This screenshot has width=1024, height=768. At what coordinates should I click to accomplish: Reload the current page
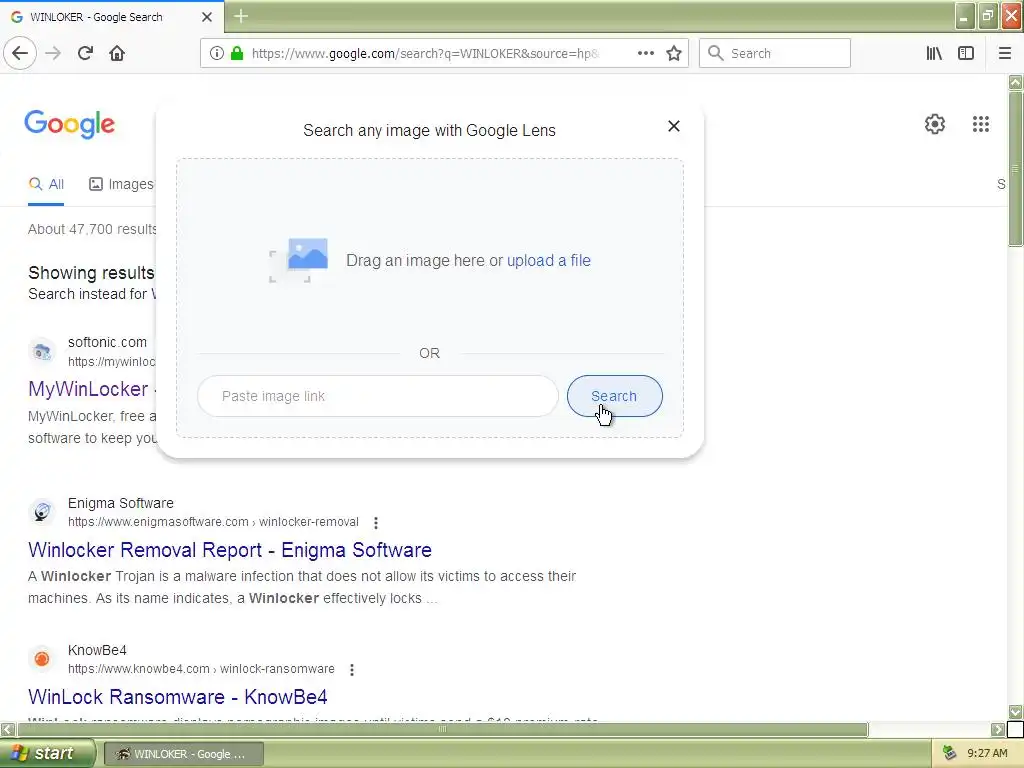(85, 53)
